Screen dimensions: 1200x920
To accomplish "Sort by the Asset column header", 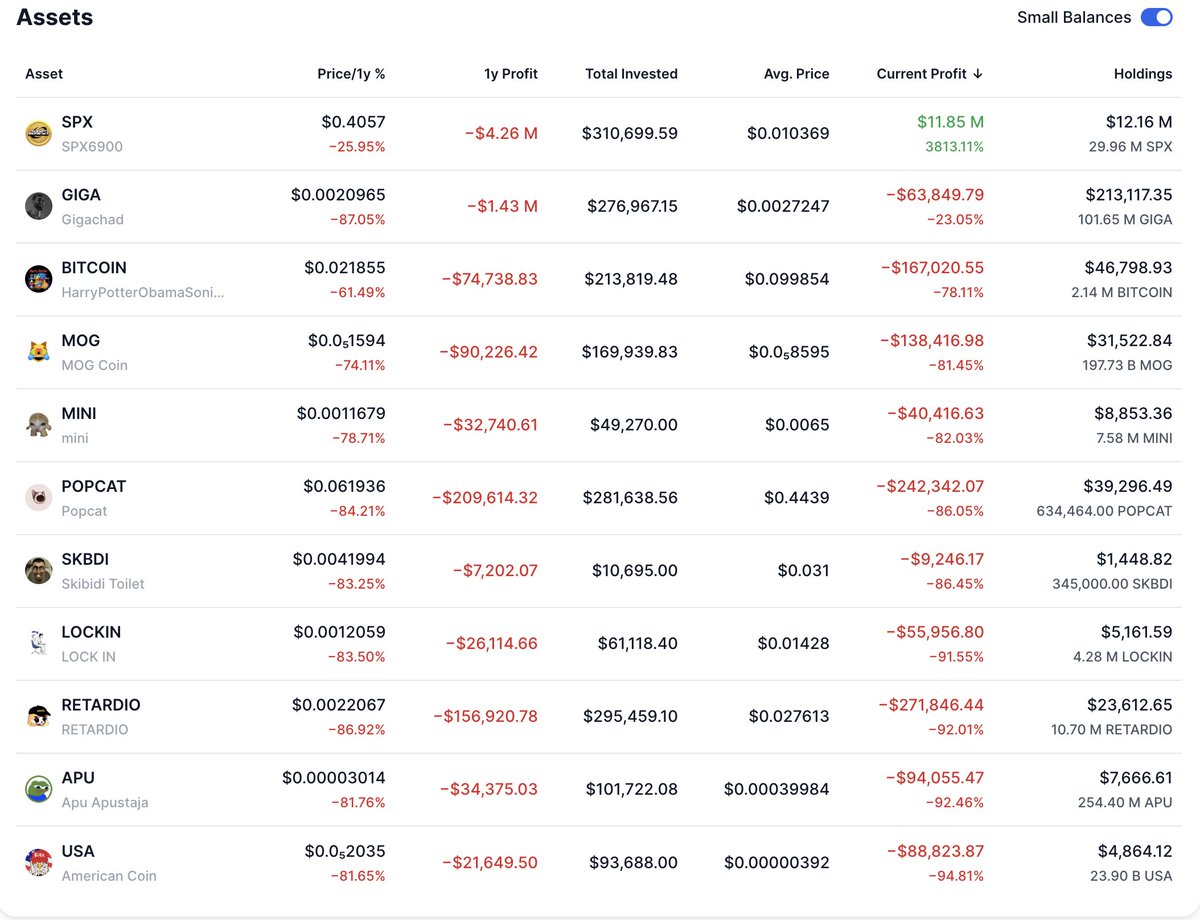I will coord(44,74).
